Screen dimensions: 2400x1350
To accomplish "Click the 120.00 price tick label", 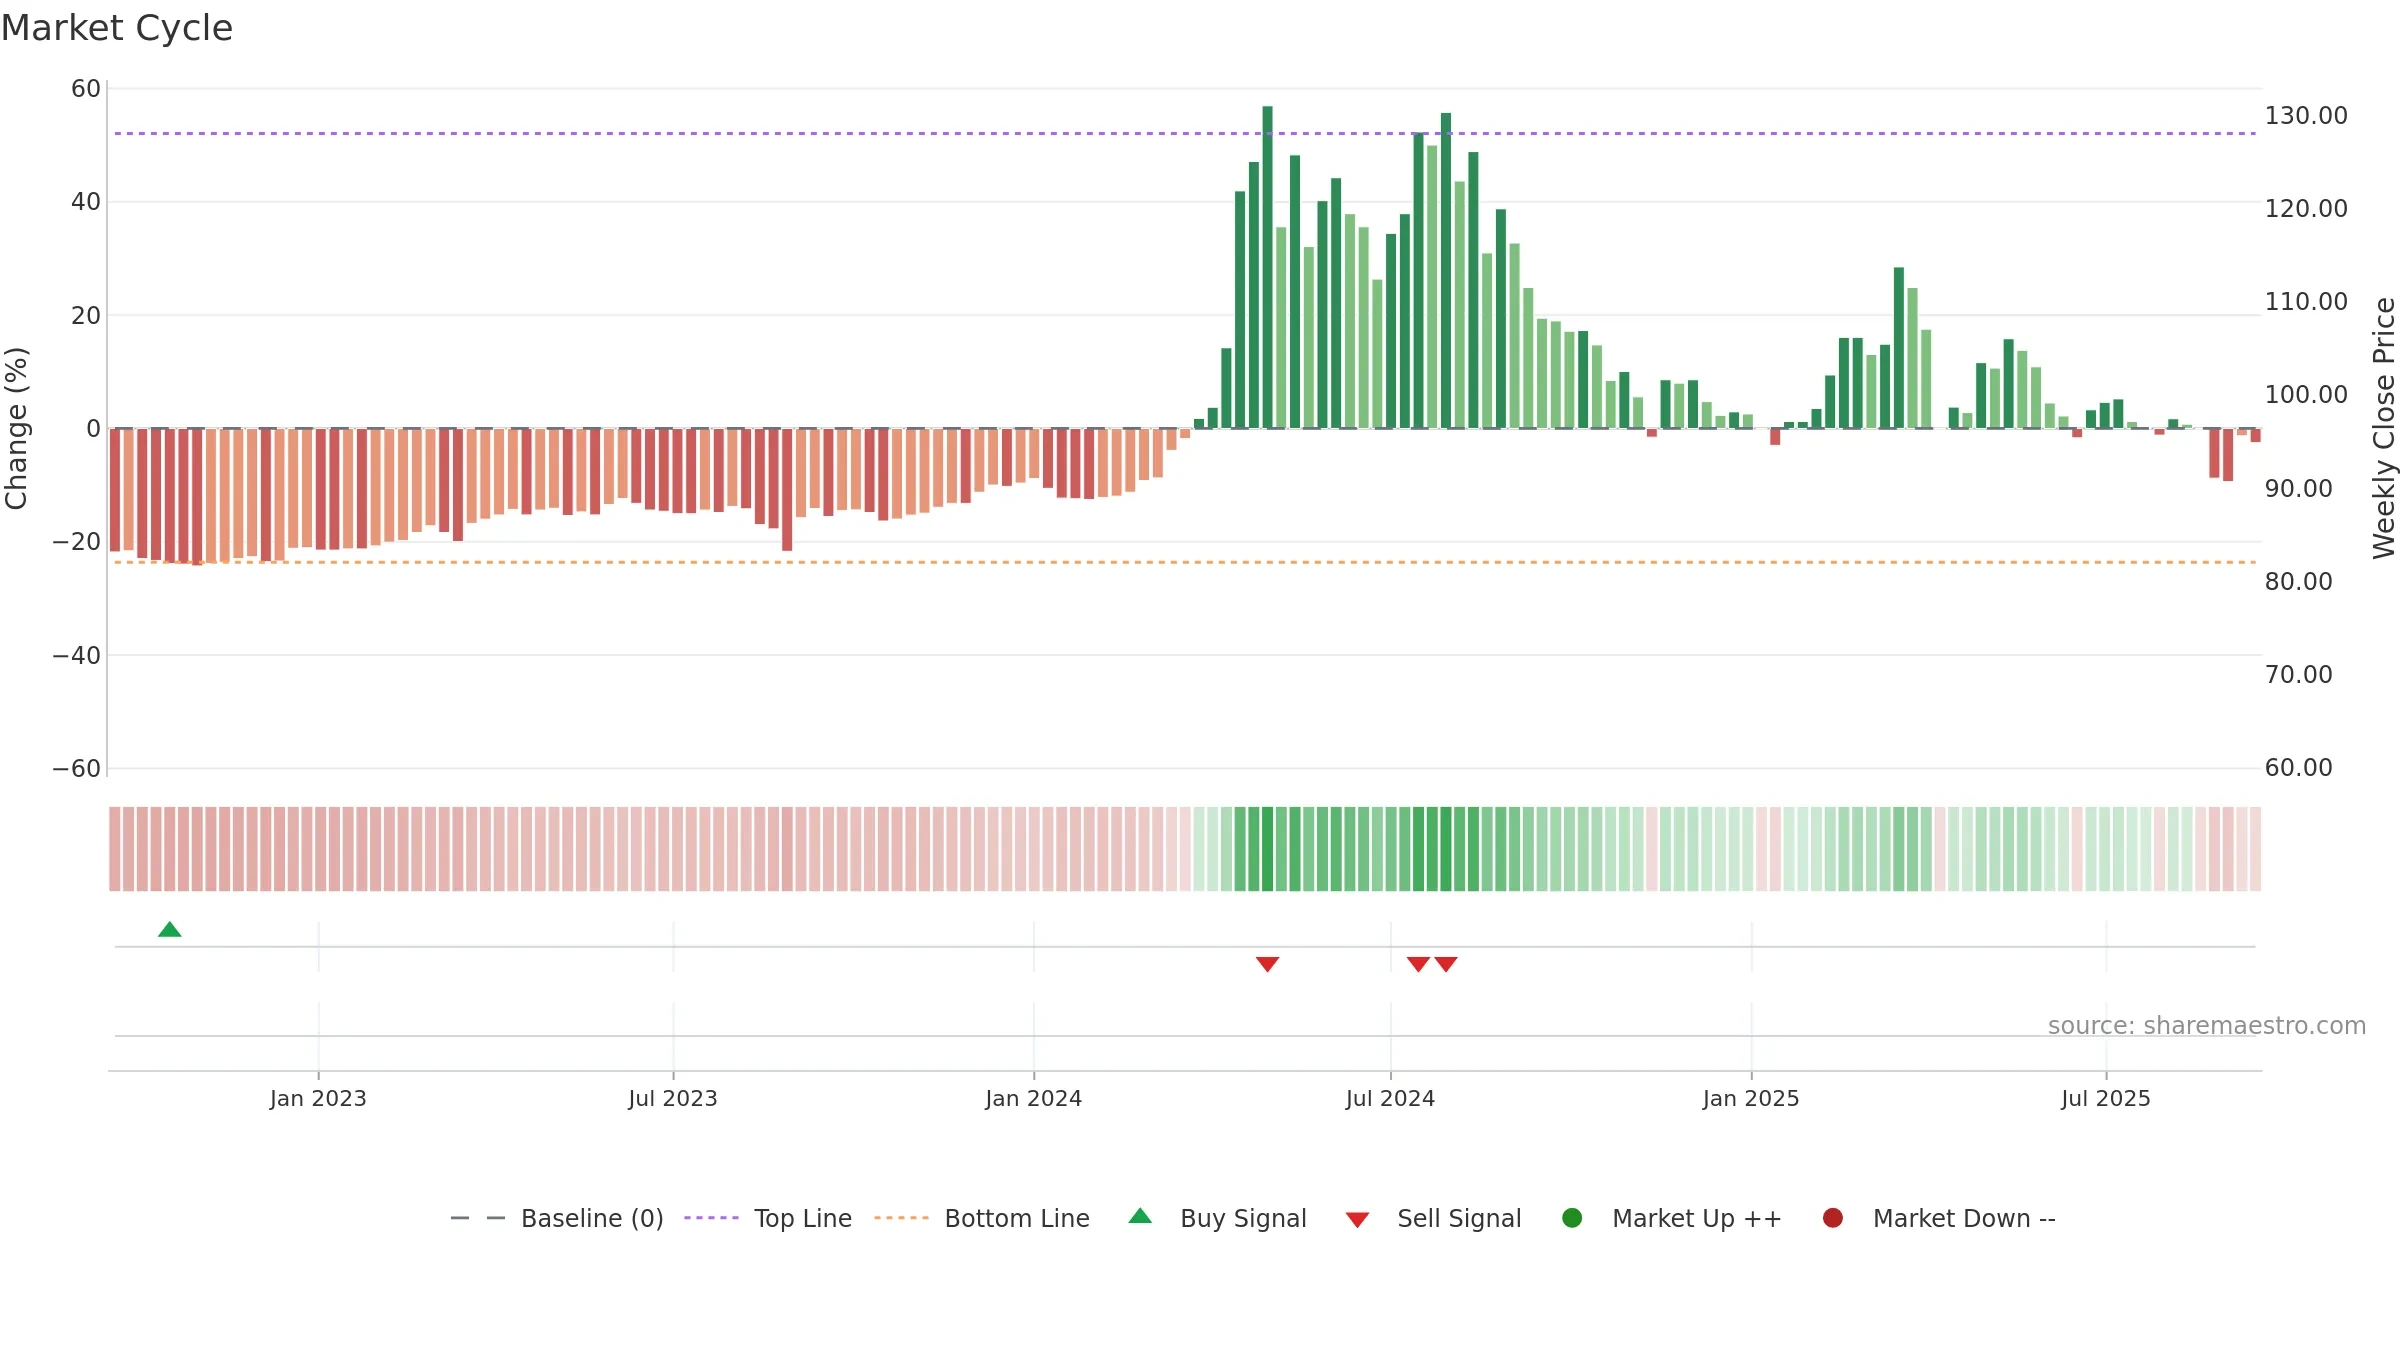I will pos(2306,209).
